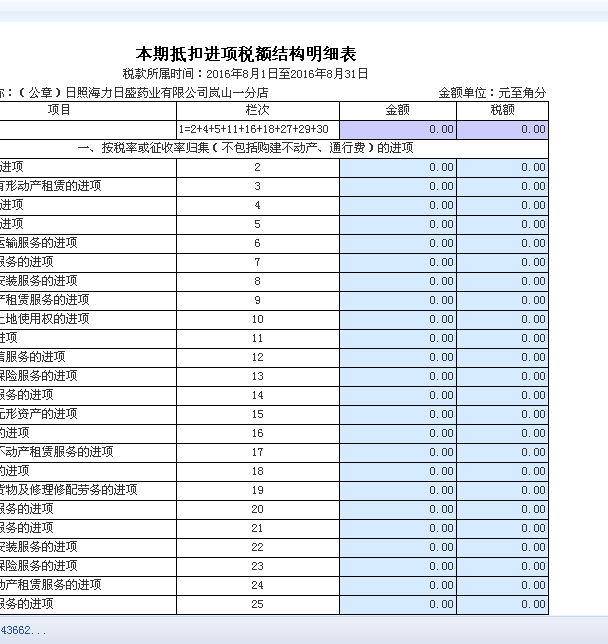Select the 金额 field for 栏次 20
This screenshot has height=644, width=608.
point(398,509)
